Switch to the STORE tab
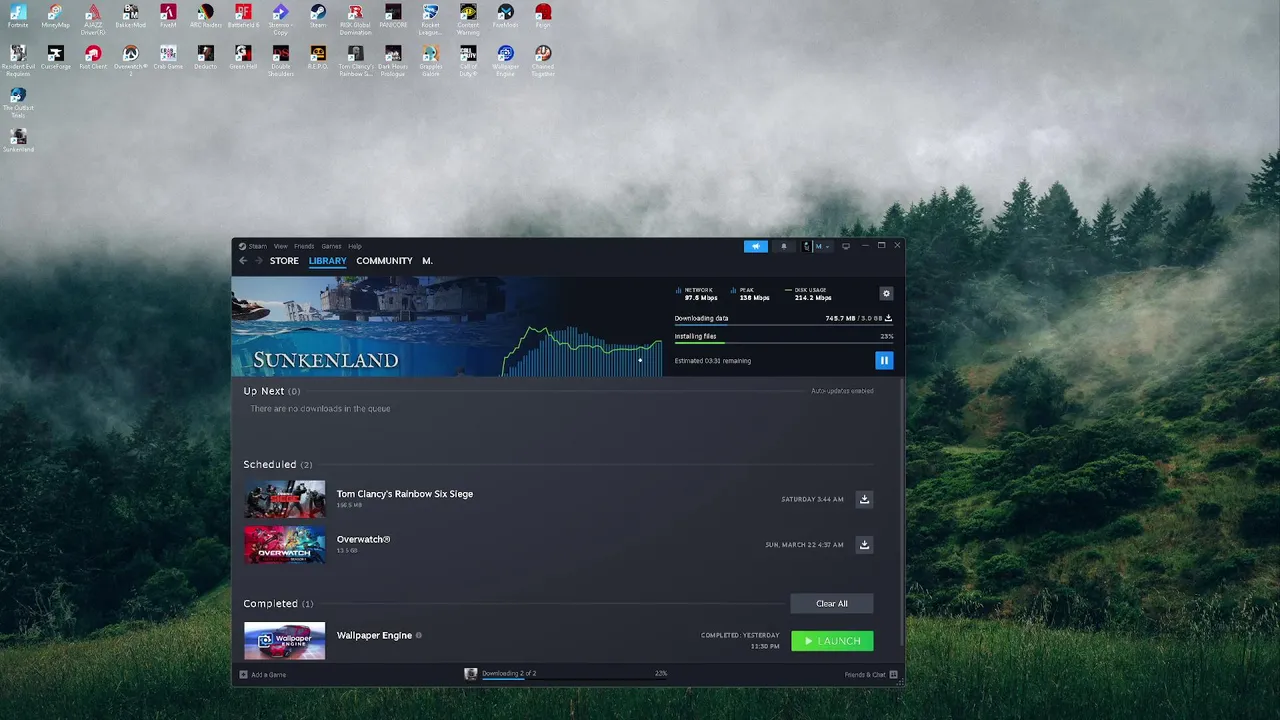 click(x=284, y=261)
